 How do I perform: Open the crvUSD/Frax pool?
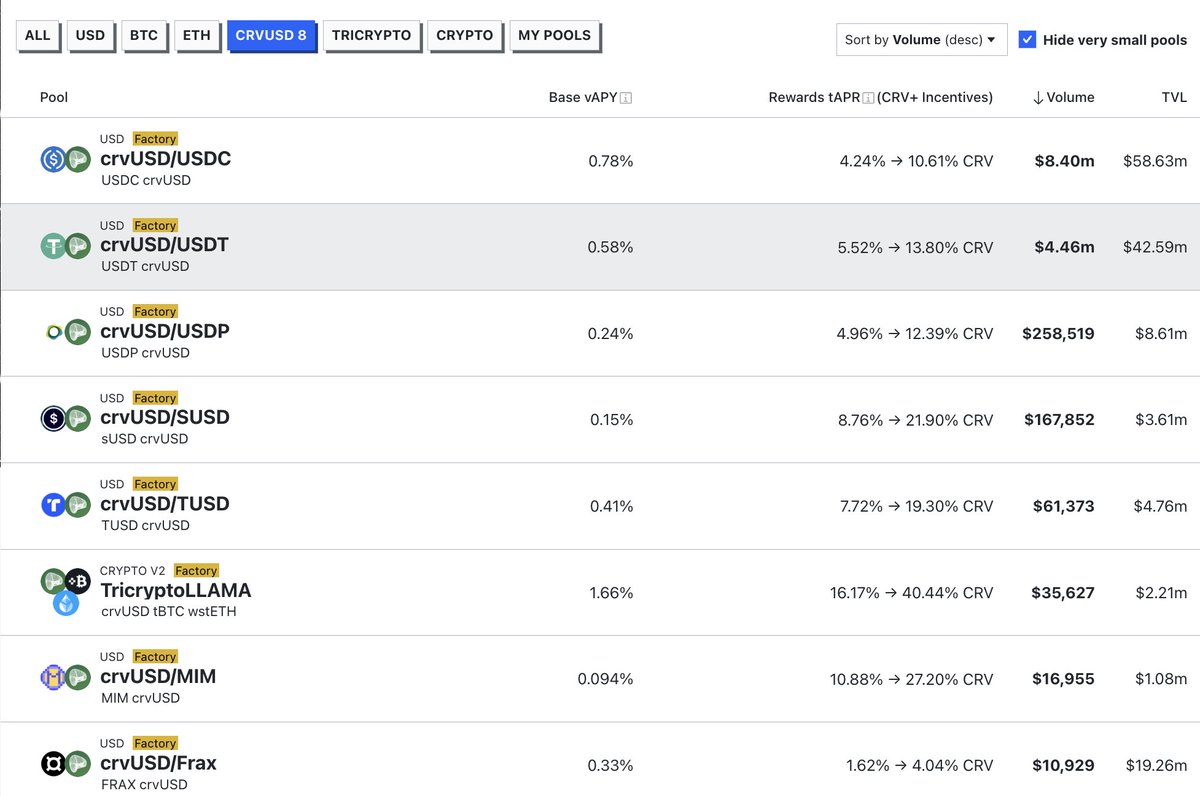(158, 763)
